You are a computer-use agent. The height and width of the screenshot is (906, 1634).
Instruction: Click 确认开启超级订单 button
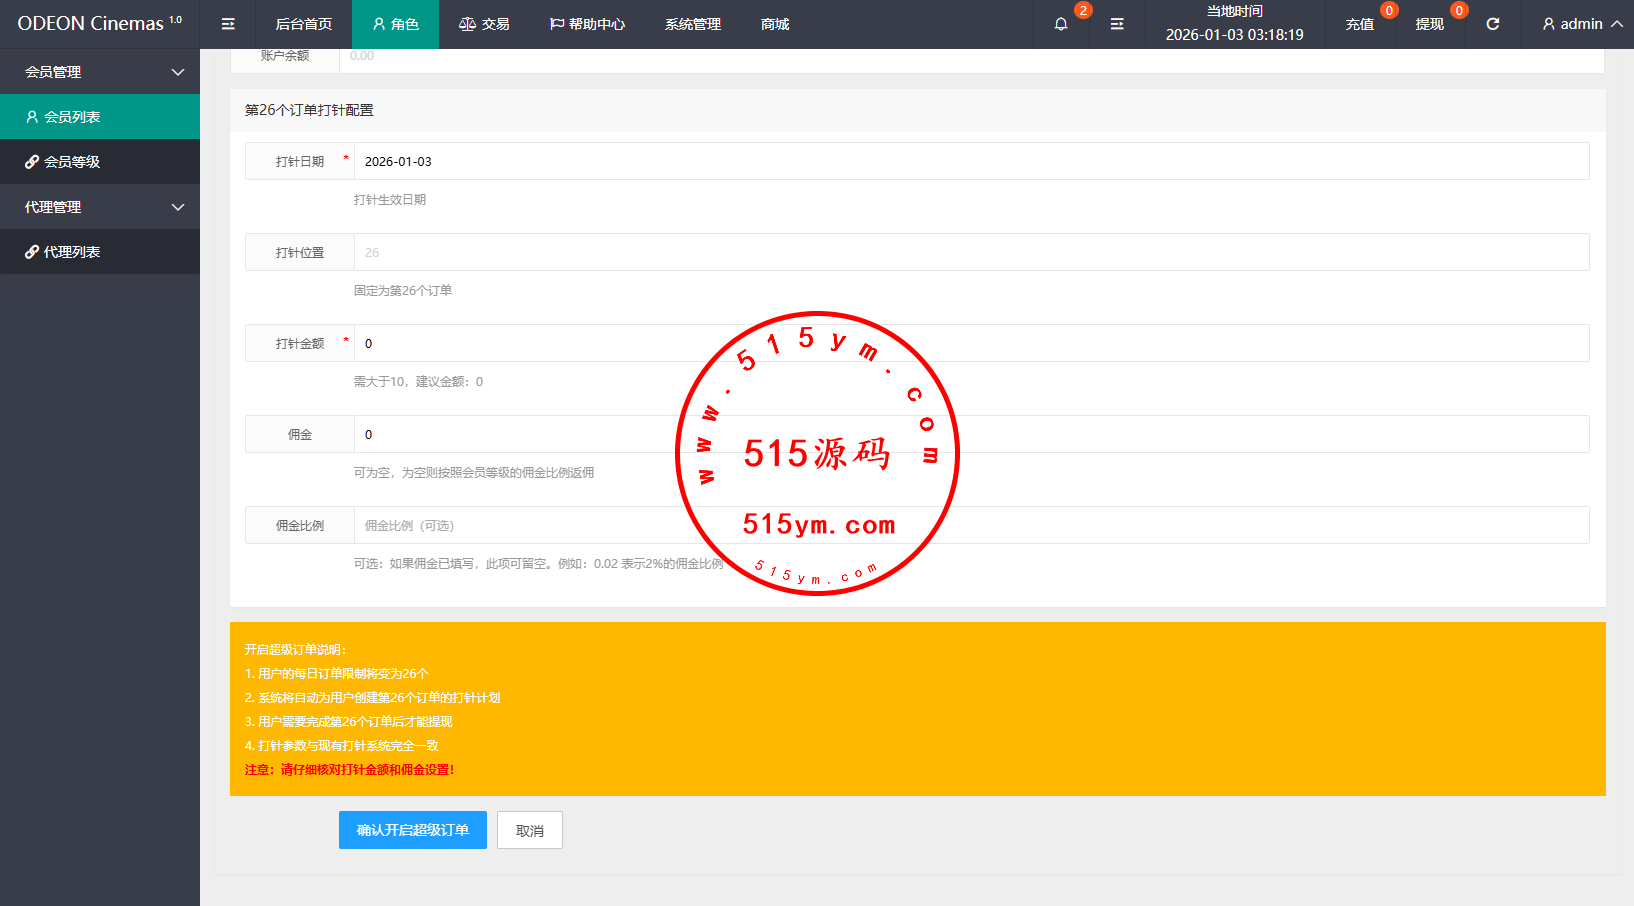tap(412, 830)
